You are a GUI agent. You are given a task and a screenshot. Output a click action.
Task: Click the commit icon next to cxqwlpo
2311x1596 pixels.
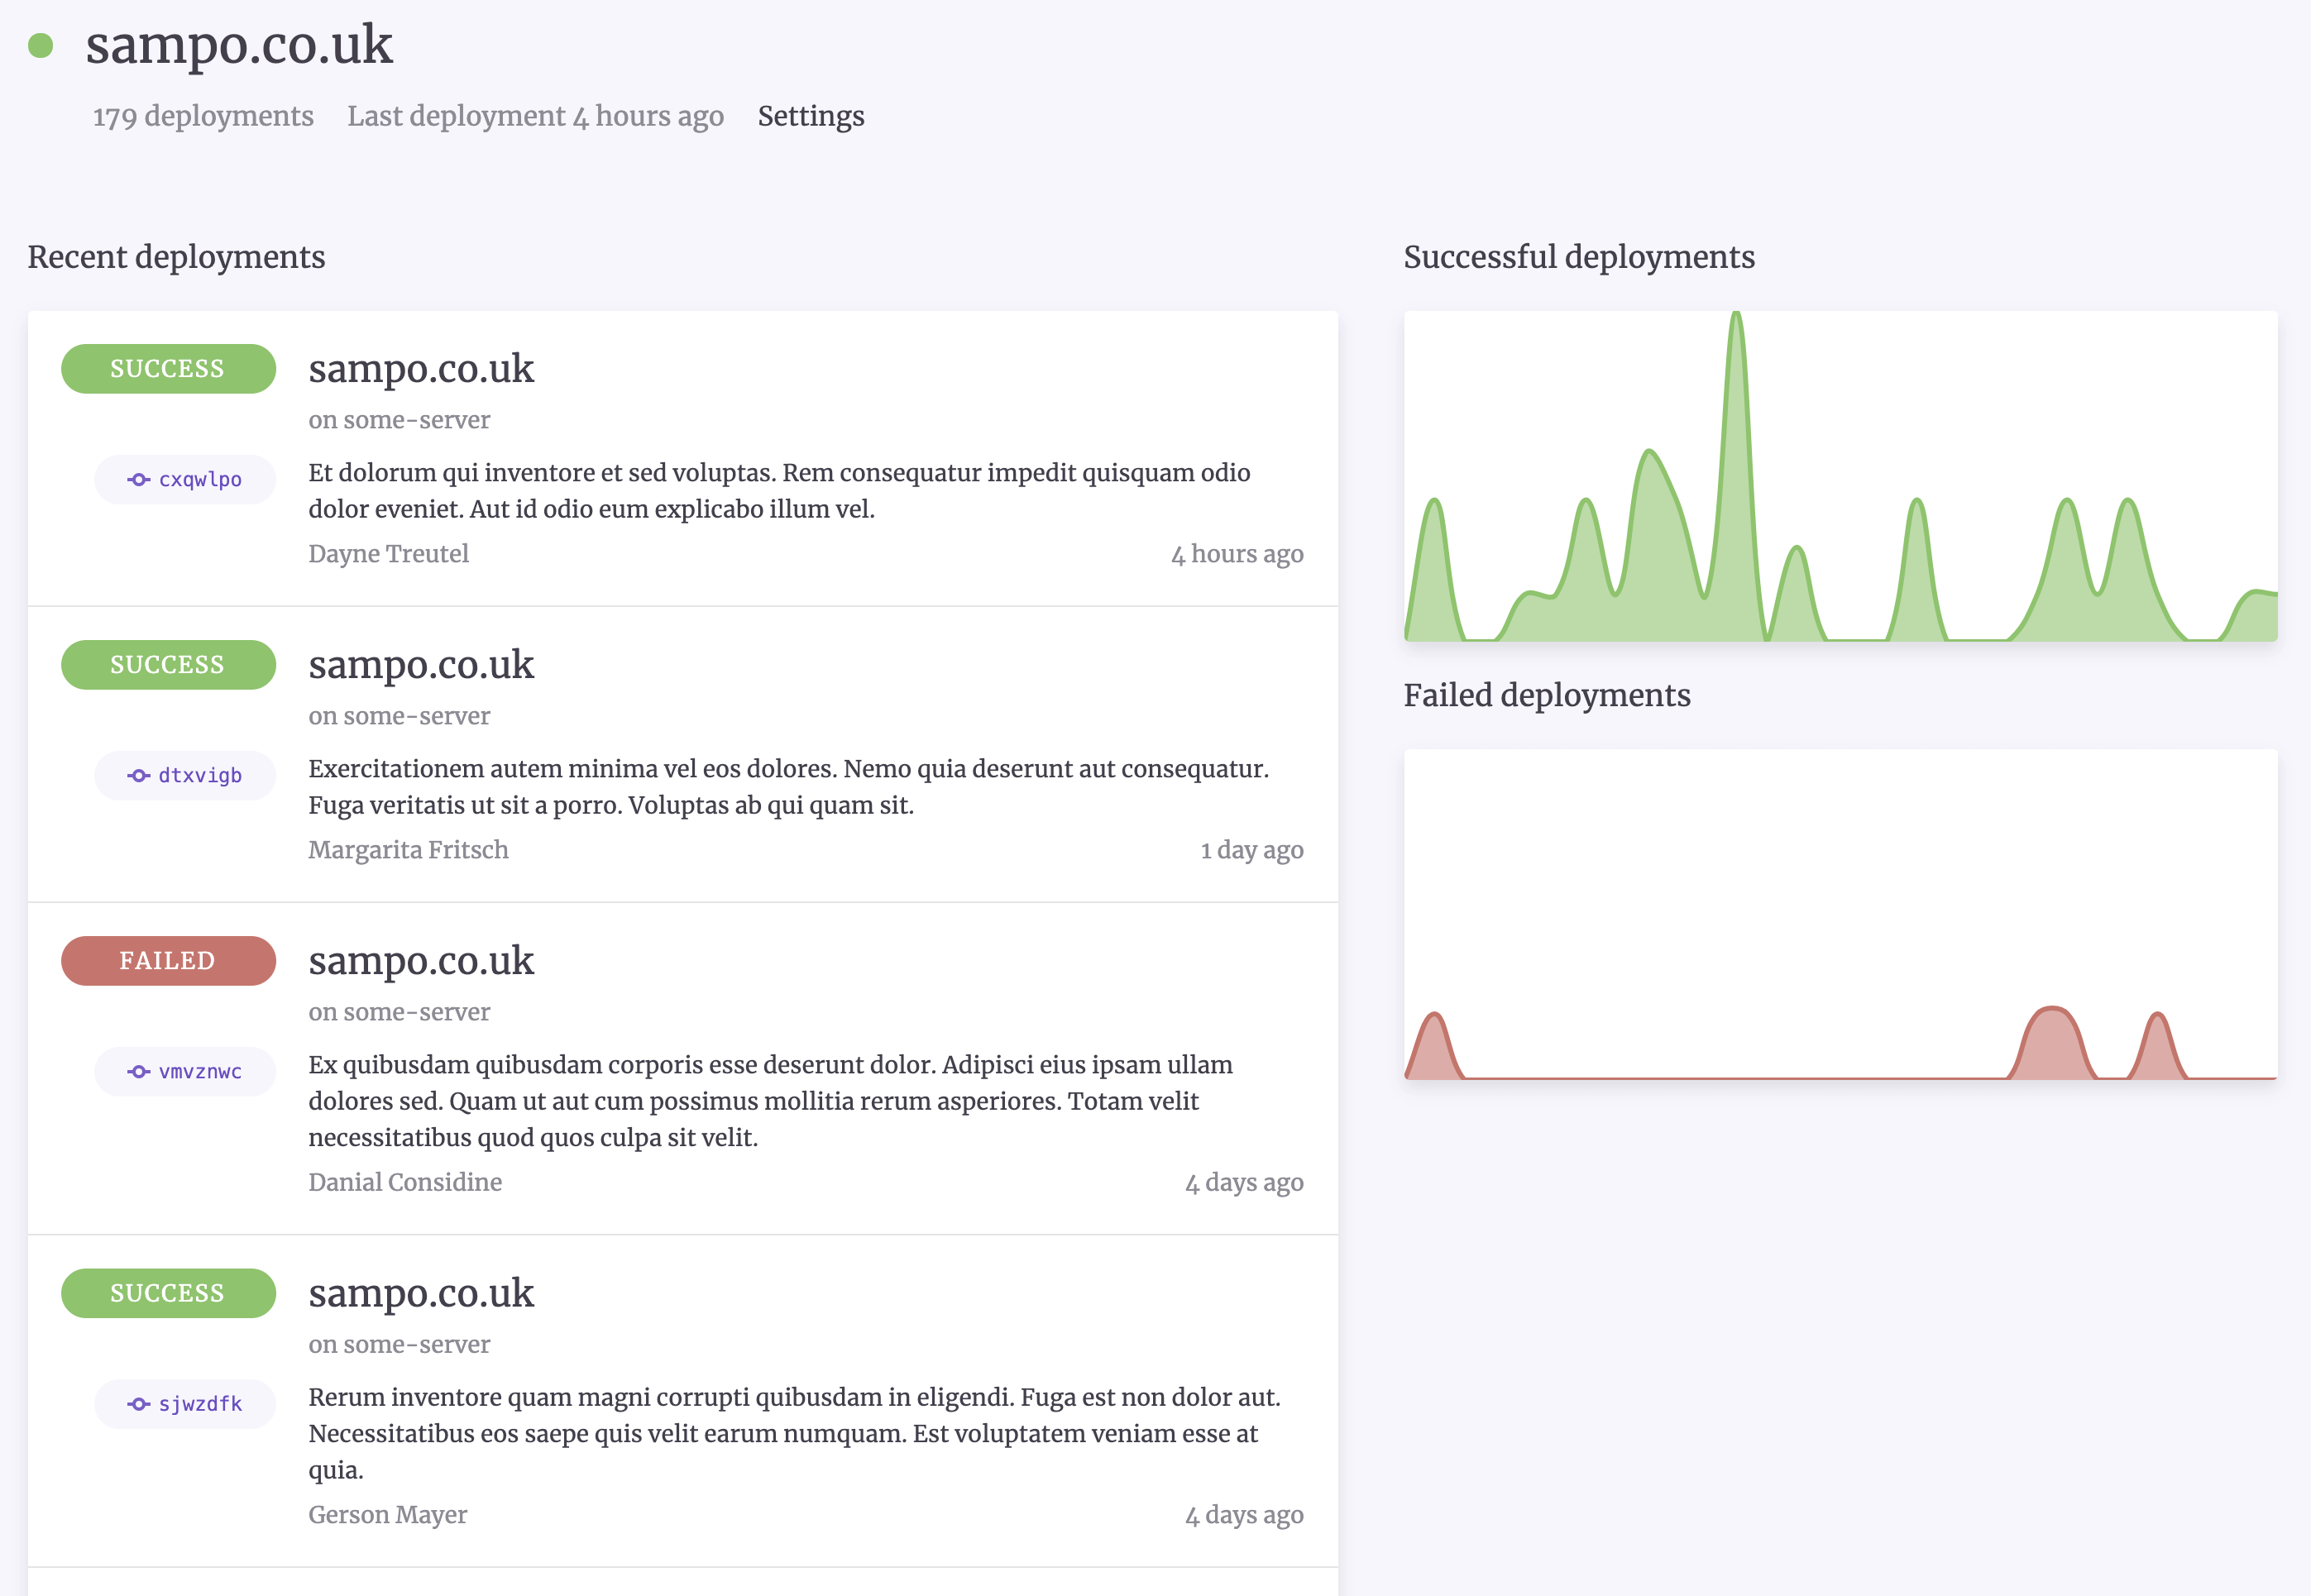click(x=139, y=480)
